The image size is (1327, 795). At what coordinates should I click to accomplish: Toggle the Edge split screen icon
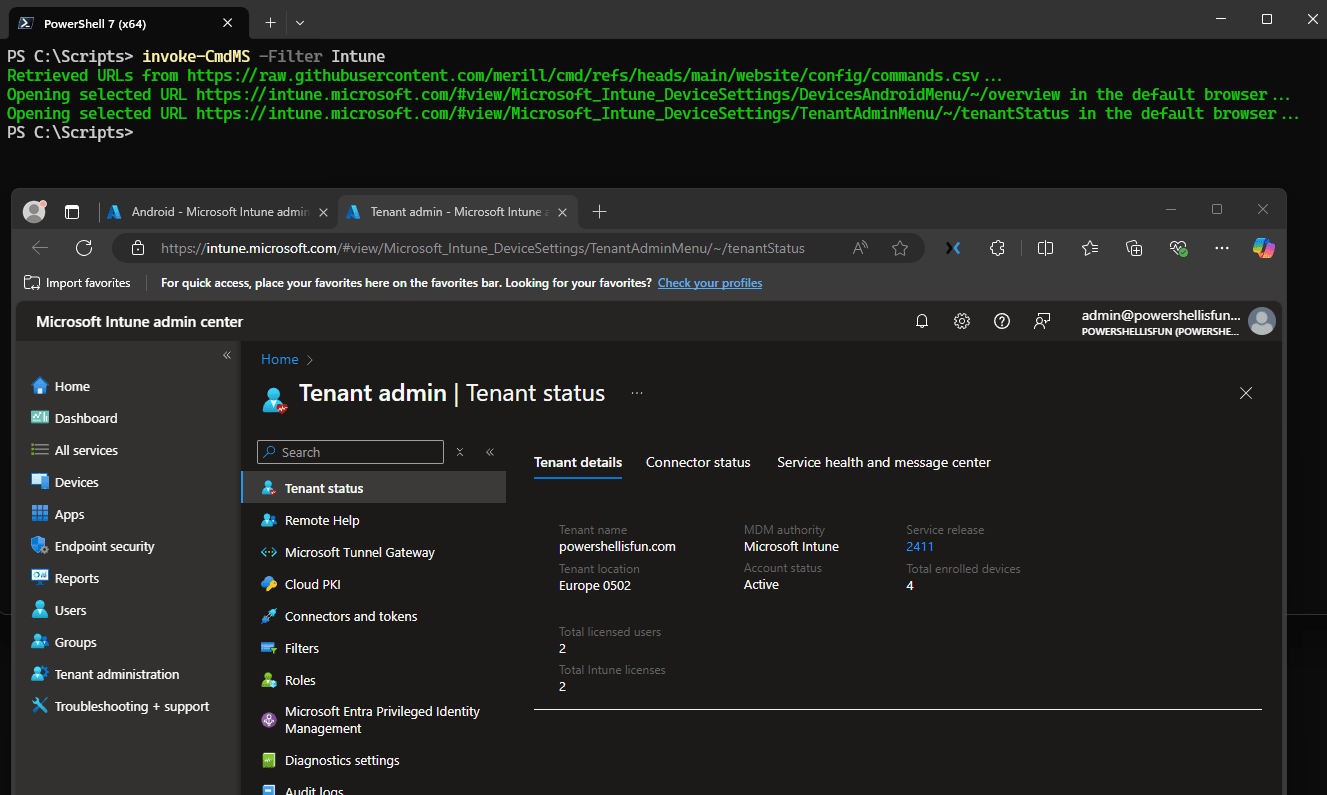[x=1045, y=248]
